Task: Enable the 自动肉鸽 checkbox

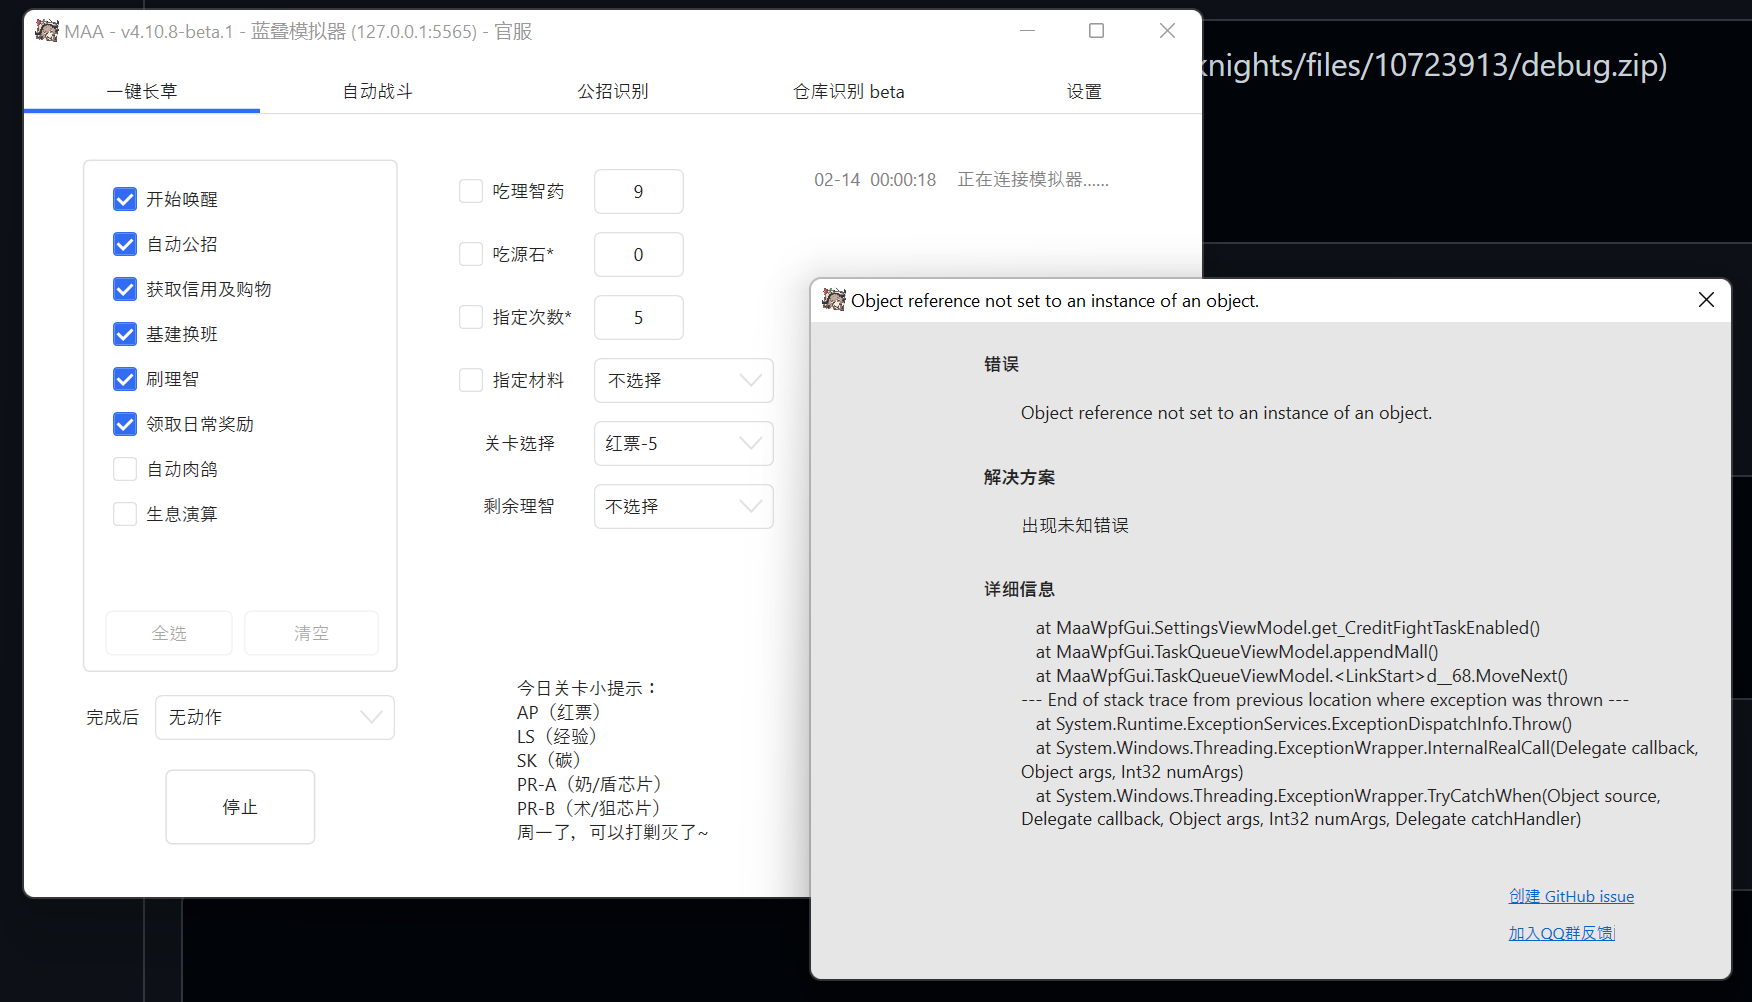Action: point(124,468)
